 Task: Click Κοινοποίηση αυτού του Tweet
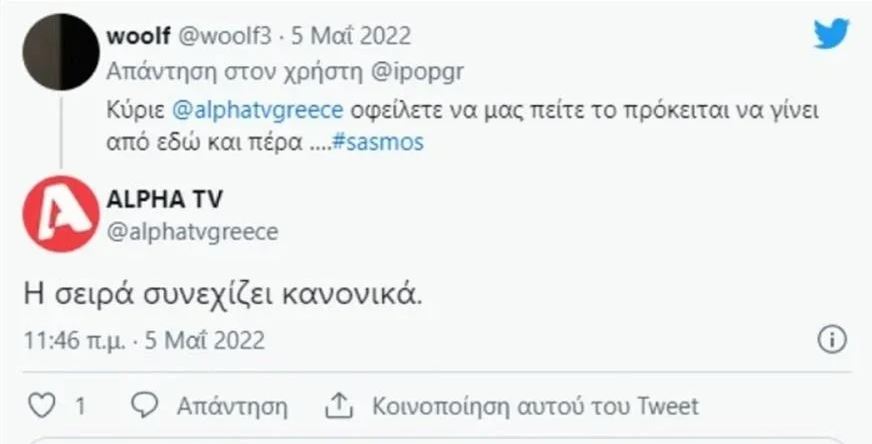pyautogui.click(x=535, y=406)
